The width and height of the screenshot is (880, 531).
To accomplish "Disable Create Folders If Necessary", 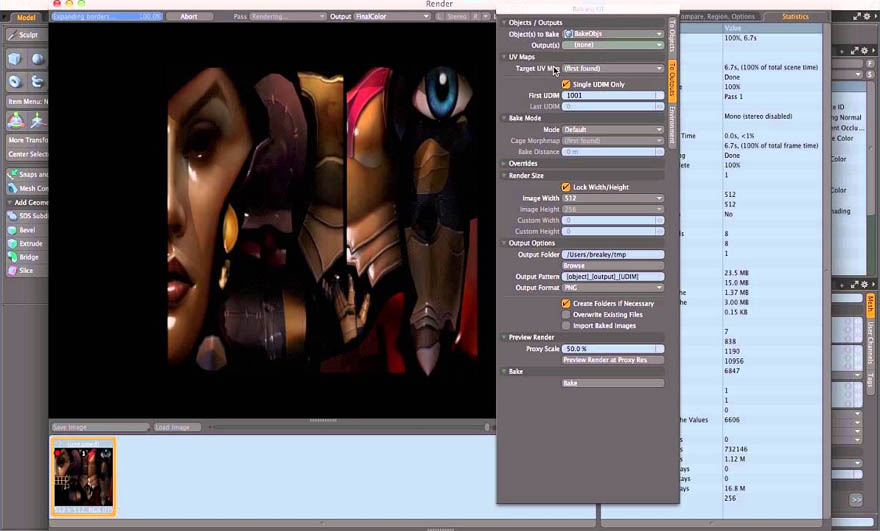I will pos(566,303).
